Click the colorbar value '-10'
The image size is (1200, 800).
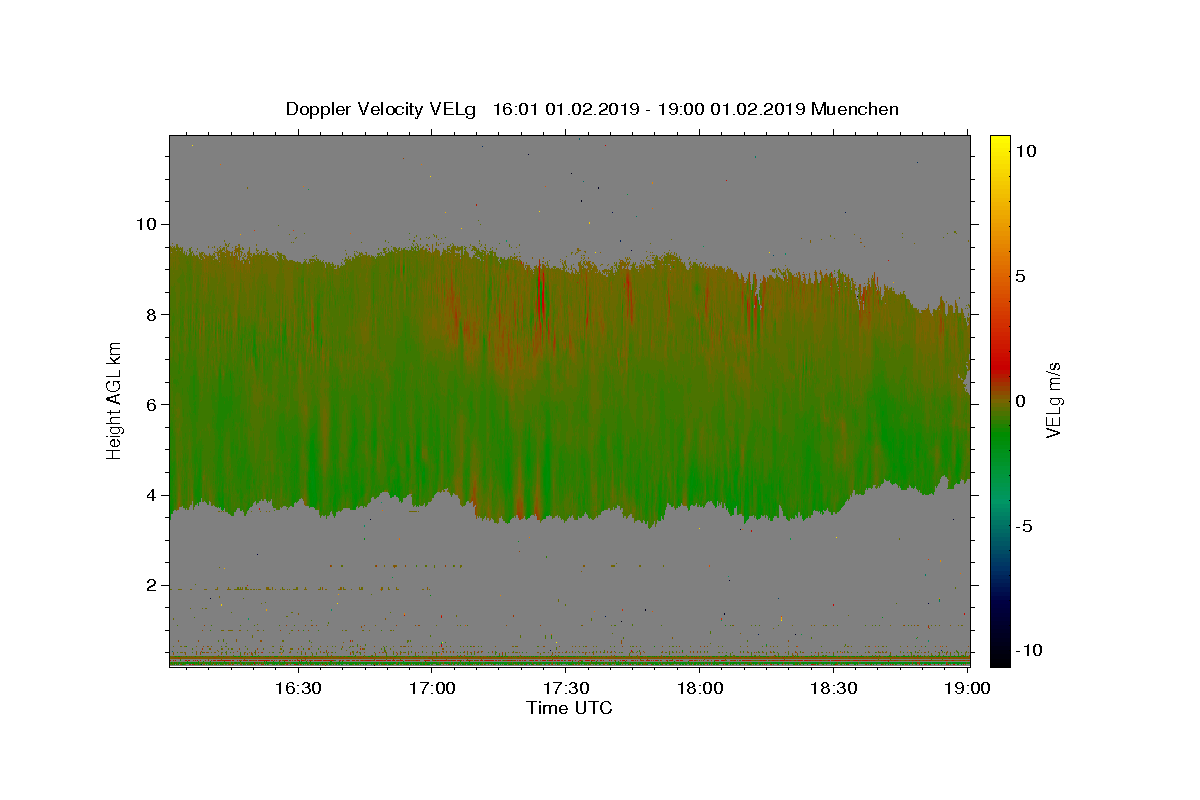point(1031,650)
